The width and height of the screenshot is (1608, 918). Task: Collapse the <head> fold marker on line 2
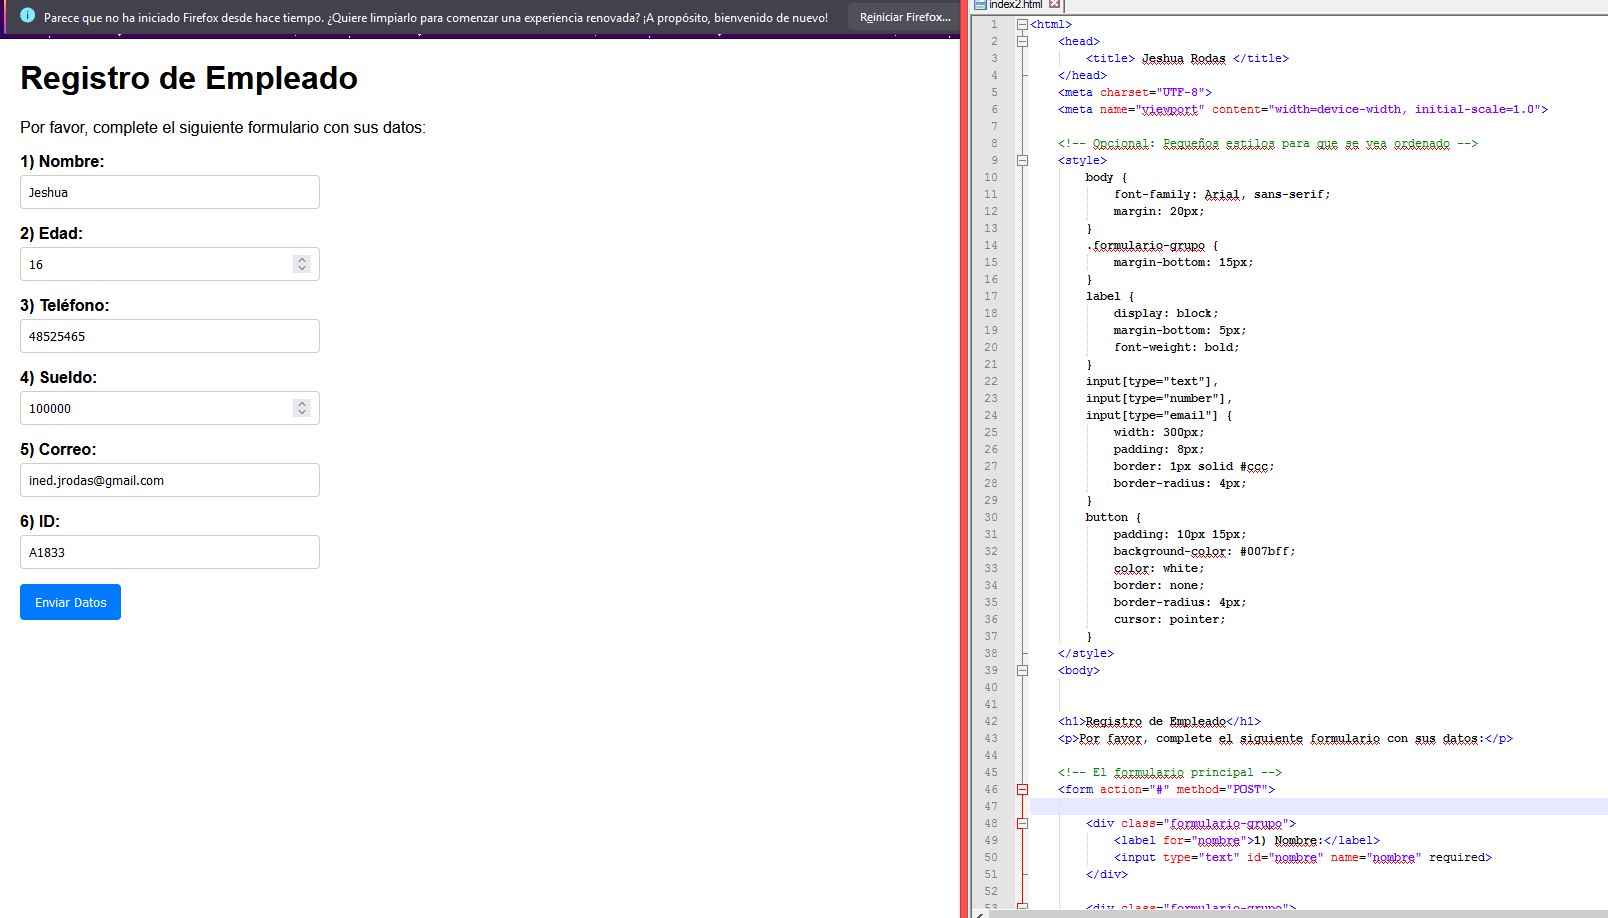[1022, 41]
